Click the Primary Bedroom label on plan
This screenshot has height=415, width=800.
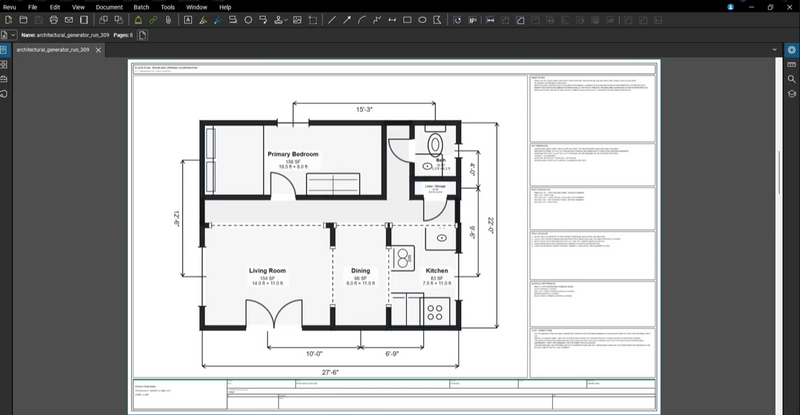[x=293, y=154]
